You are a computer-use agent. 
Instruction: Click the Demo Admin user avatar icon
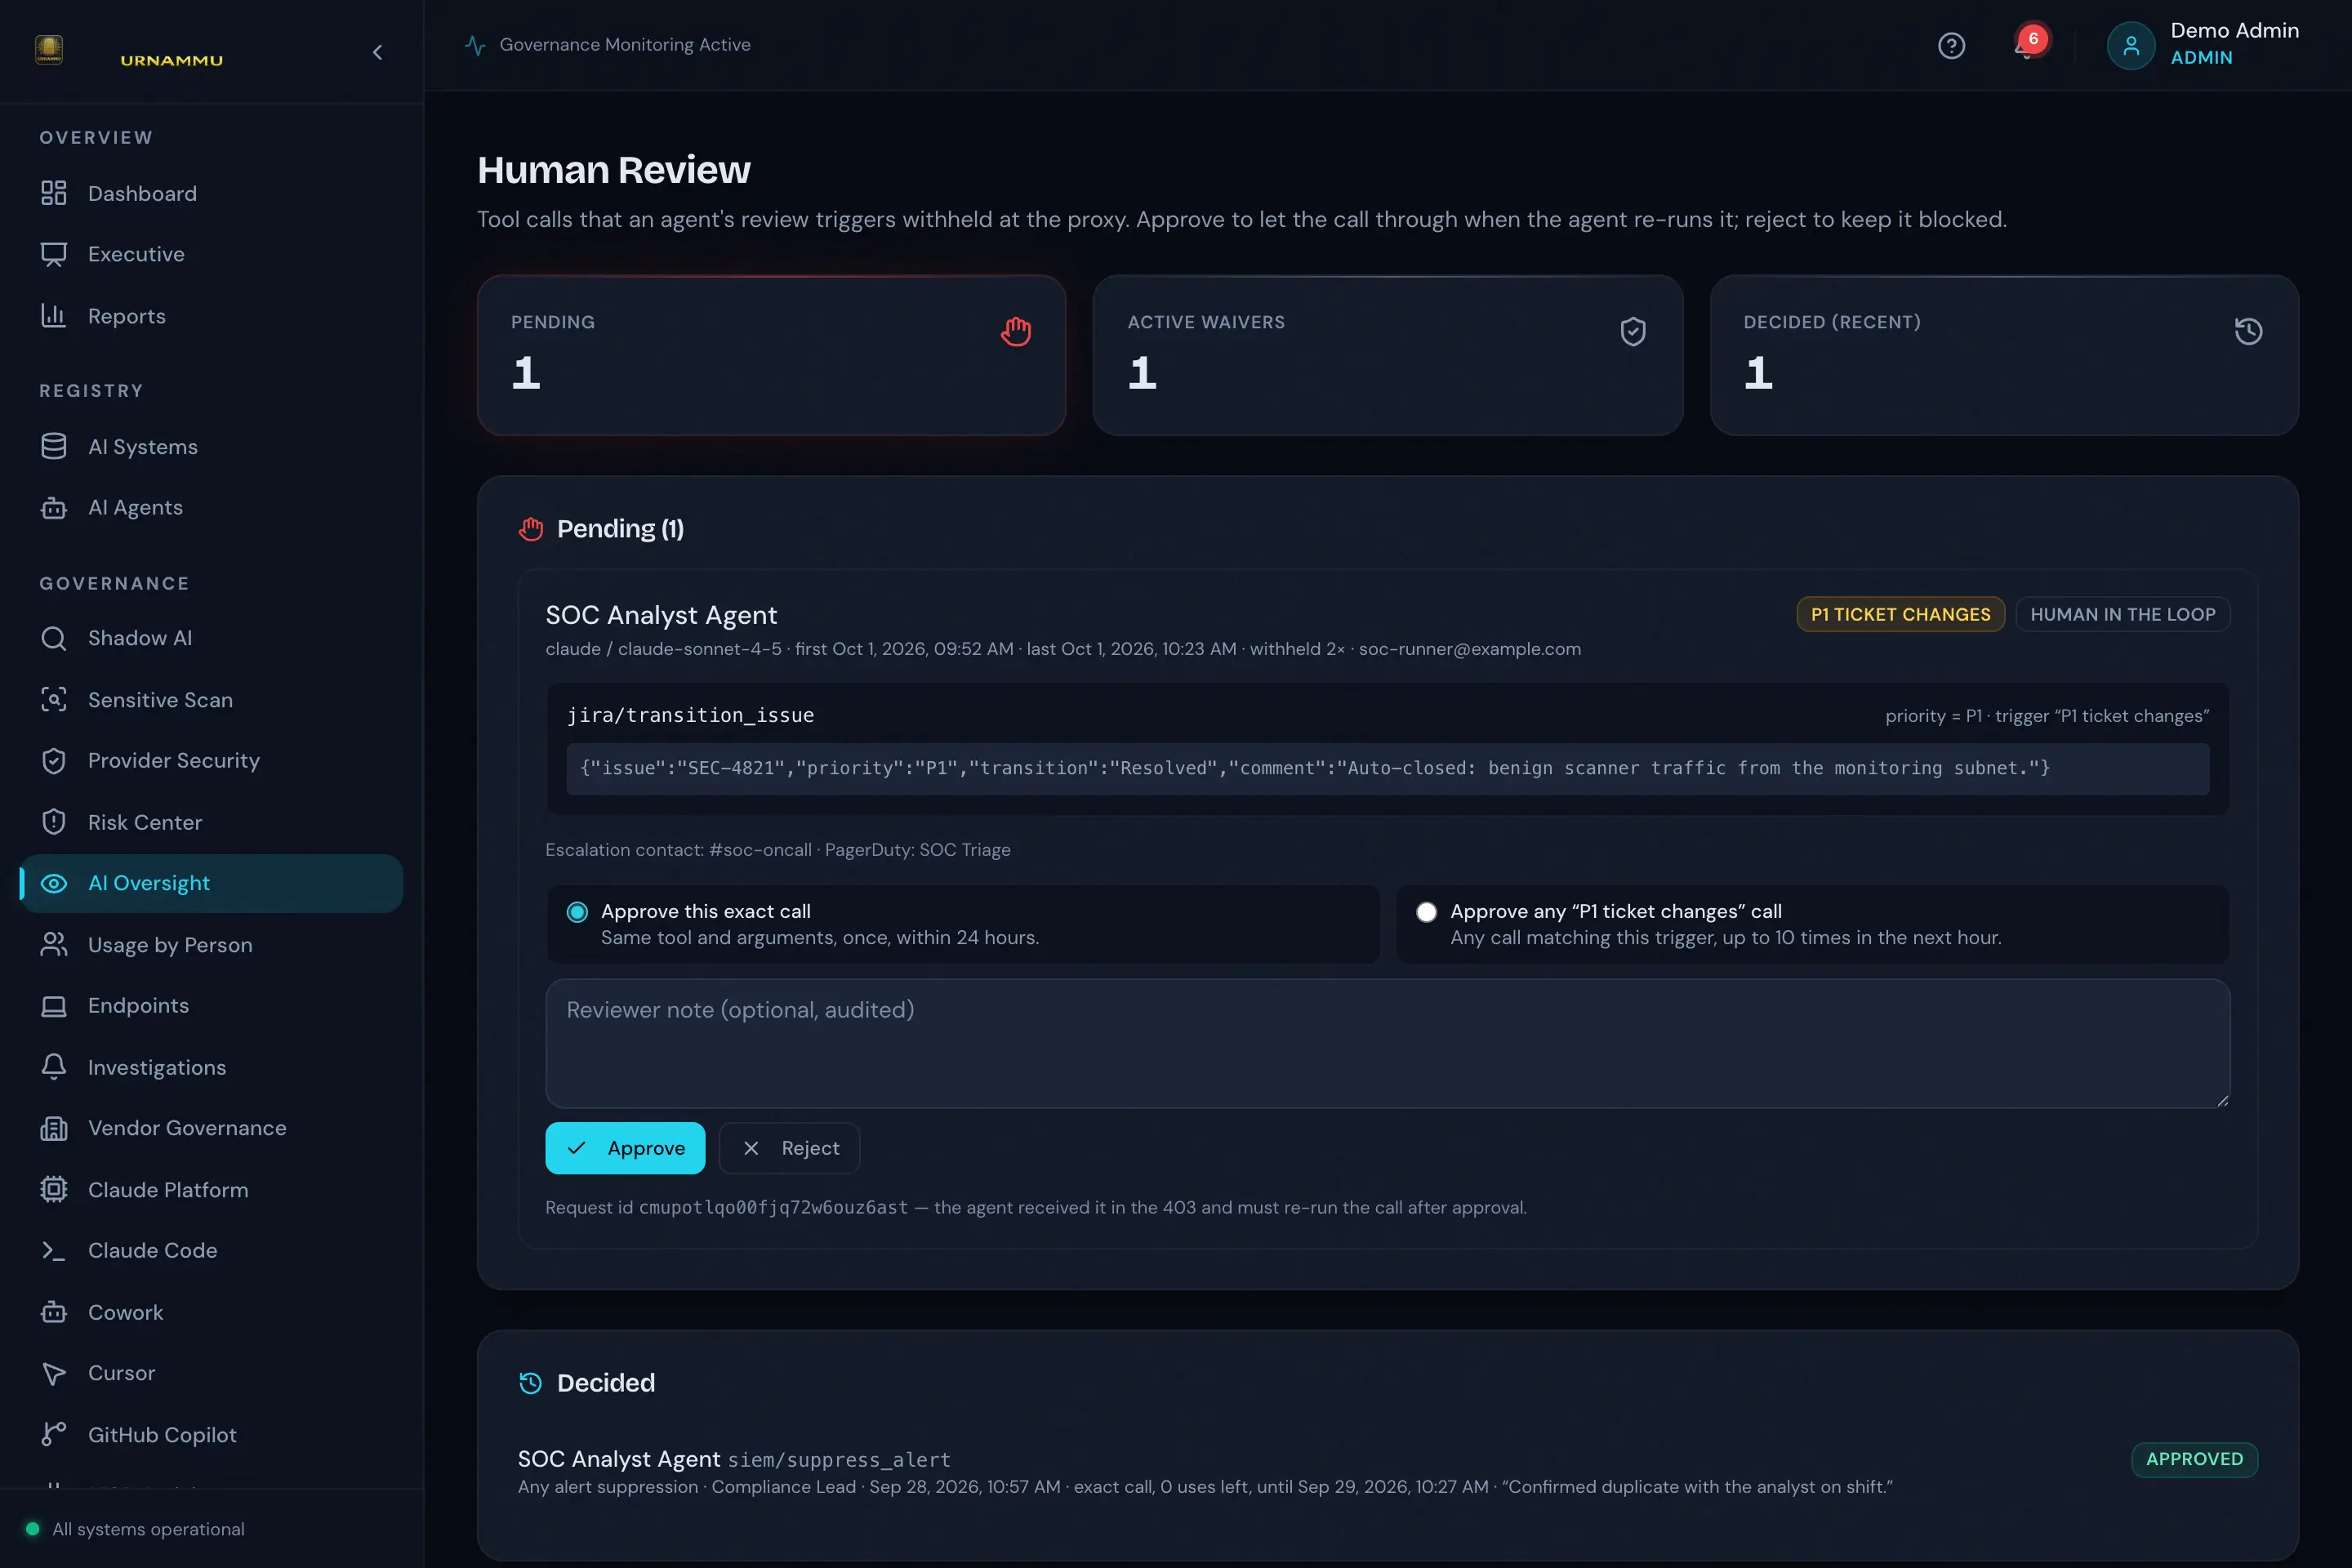tap(2131, 46)
